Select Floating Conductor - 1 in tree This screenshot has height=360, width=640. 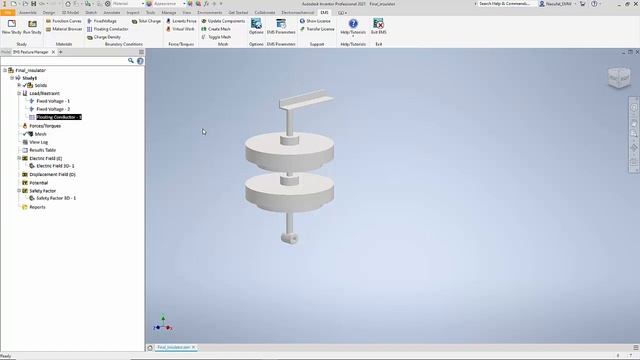(x=59, y=117)
